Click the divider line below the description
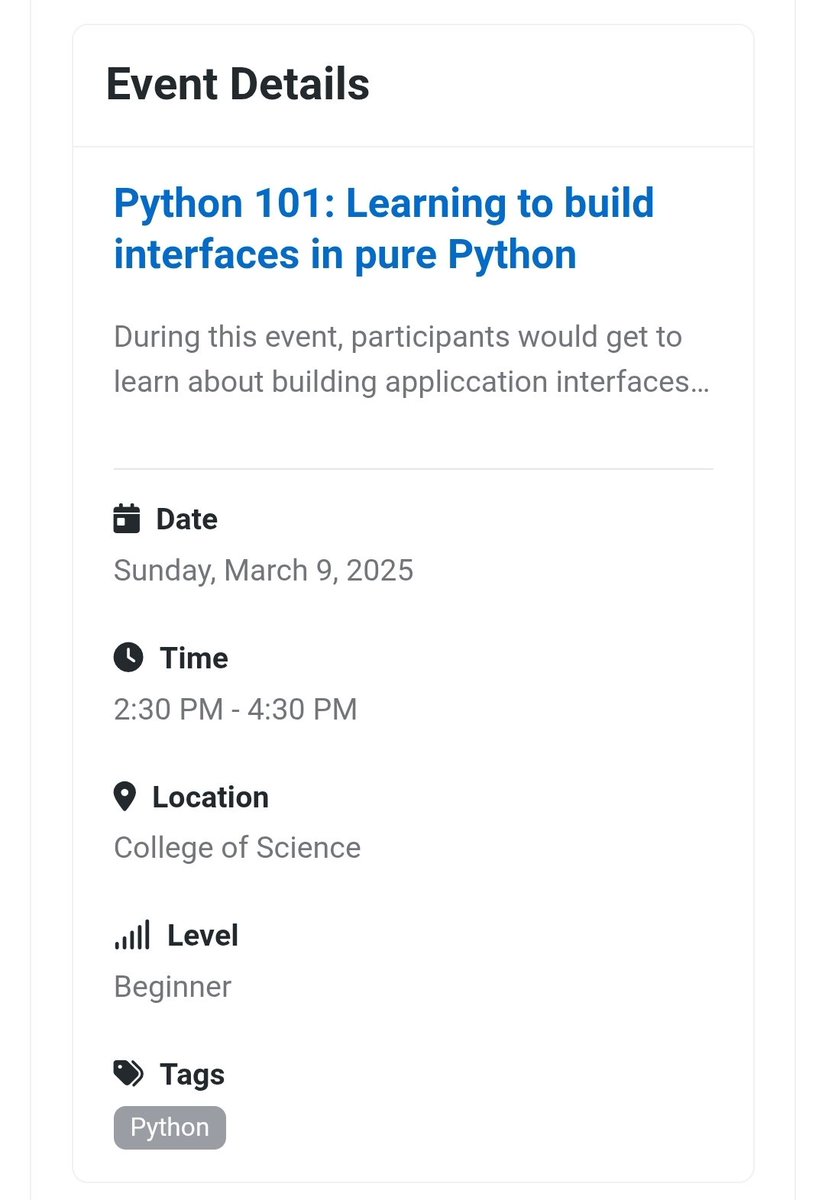 click(413, 468)
